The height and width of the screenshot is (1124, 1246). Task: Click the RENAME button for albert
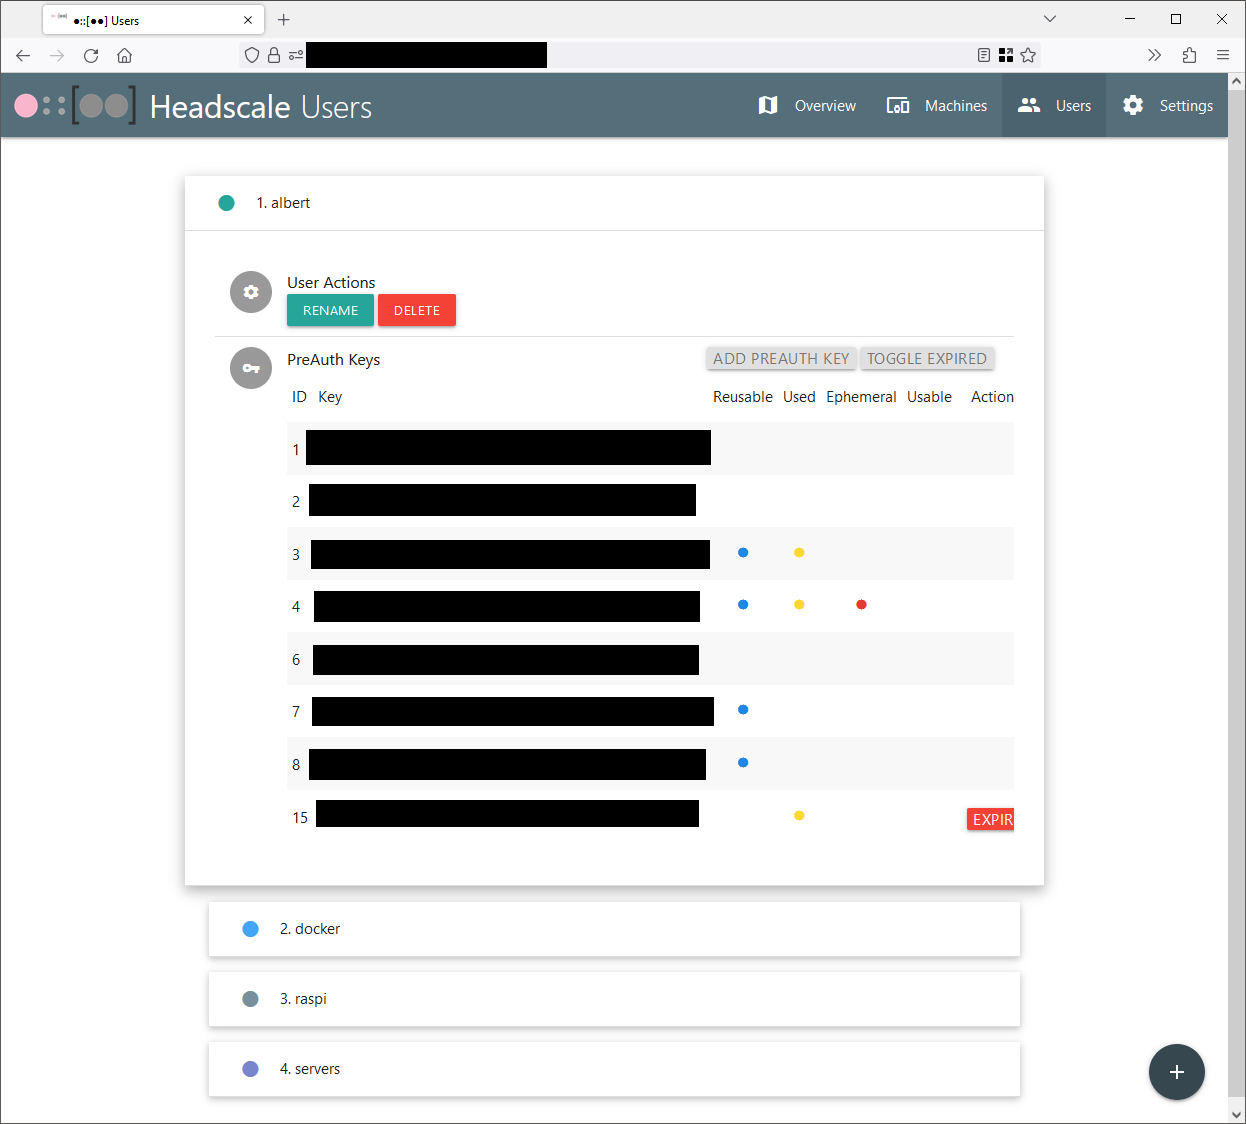tap(330, 310)
